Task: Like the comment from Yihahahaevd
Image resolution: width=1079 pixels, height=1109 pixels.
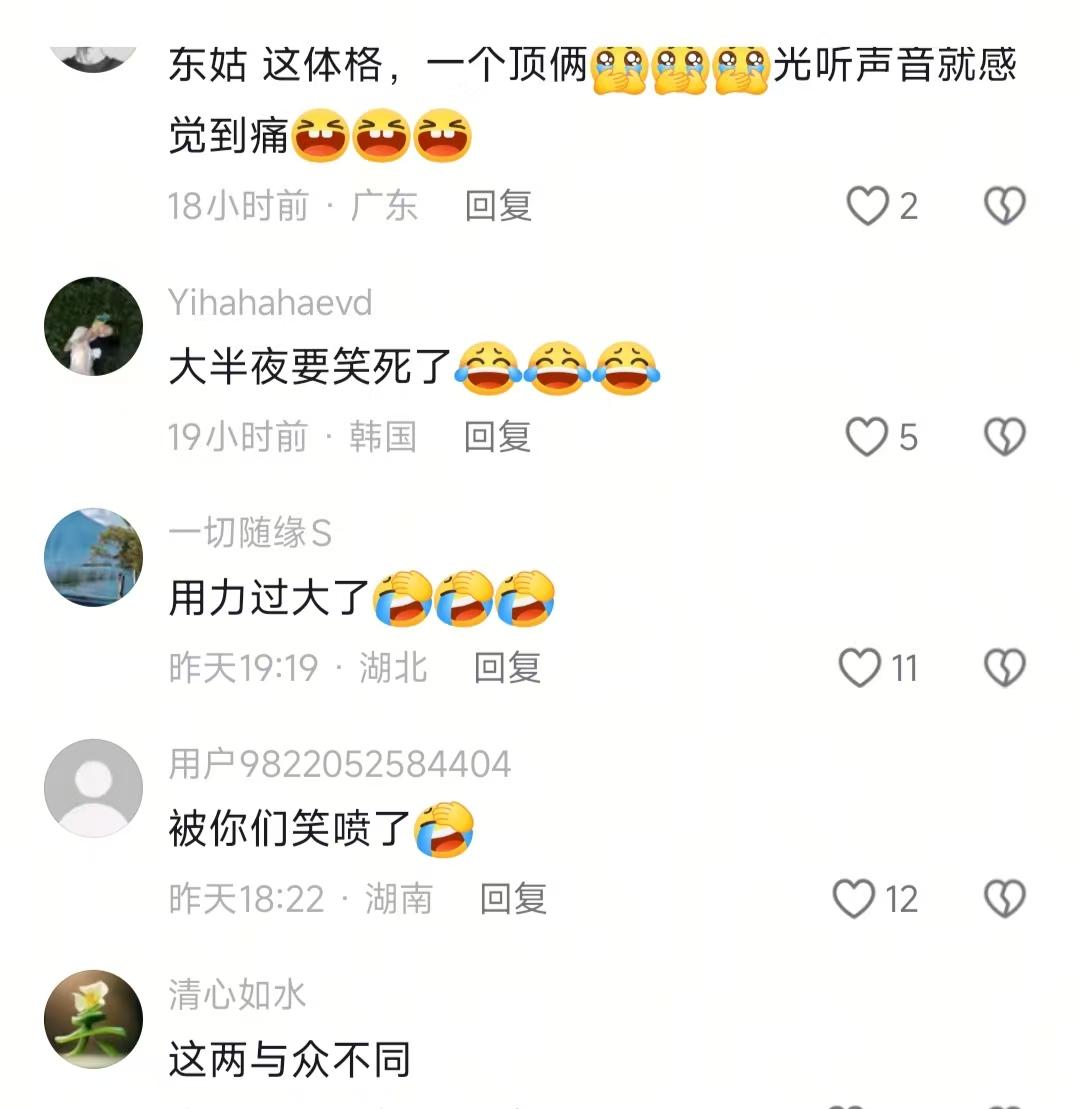Action: click(x=867, y=436)
